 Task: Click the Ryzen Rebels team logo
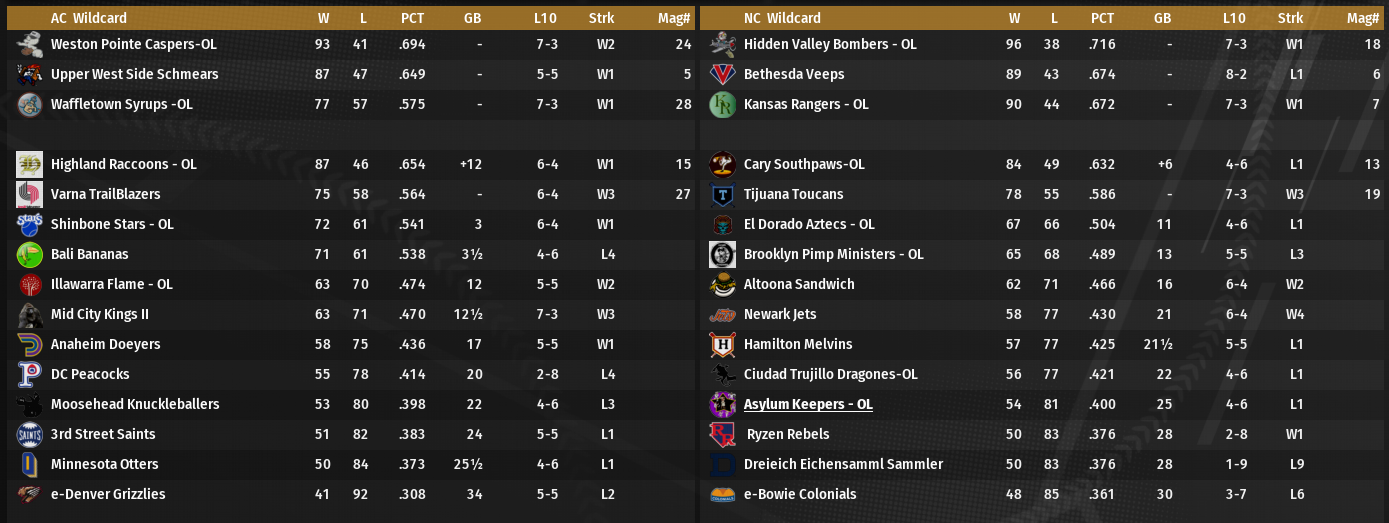tap(722, 434)
